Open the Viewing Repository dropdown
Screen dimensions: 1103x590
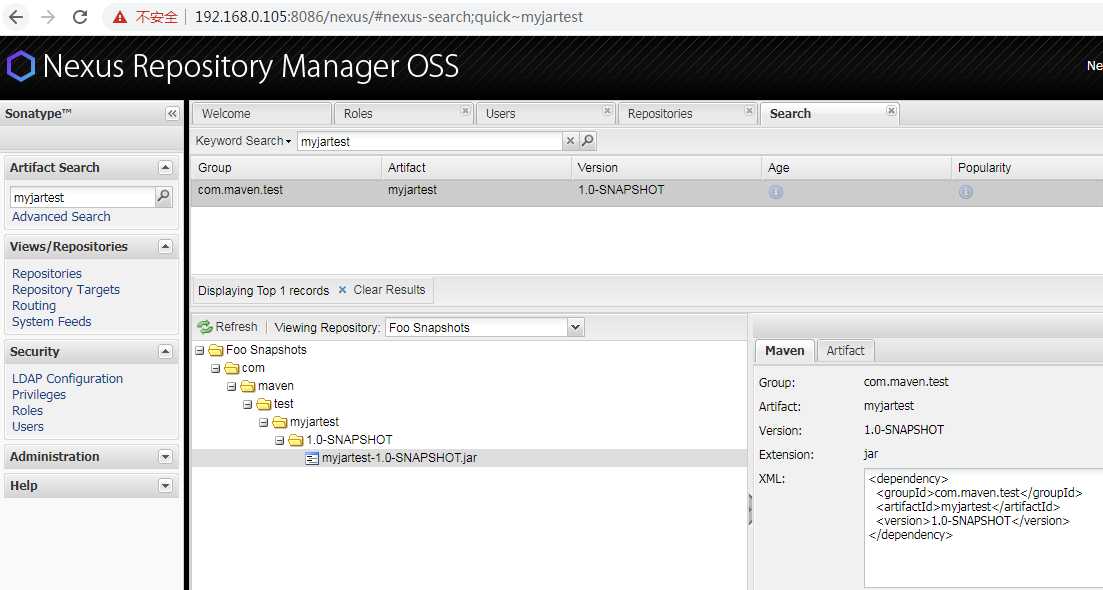click(x=575, y=328)
